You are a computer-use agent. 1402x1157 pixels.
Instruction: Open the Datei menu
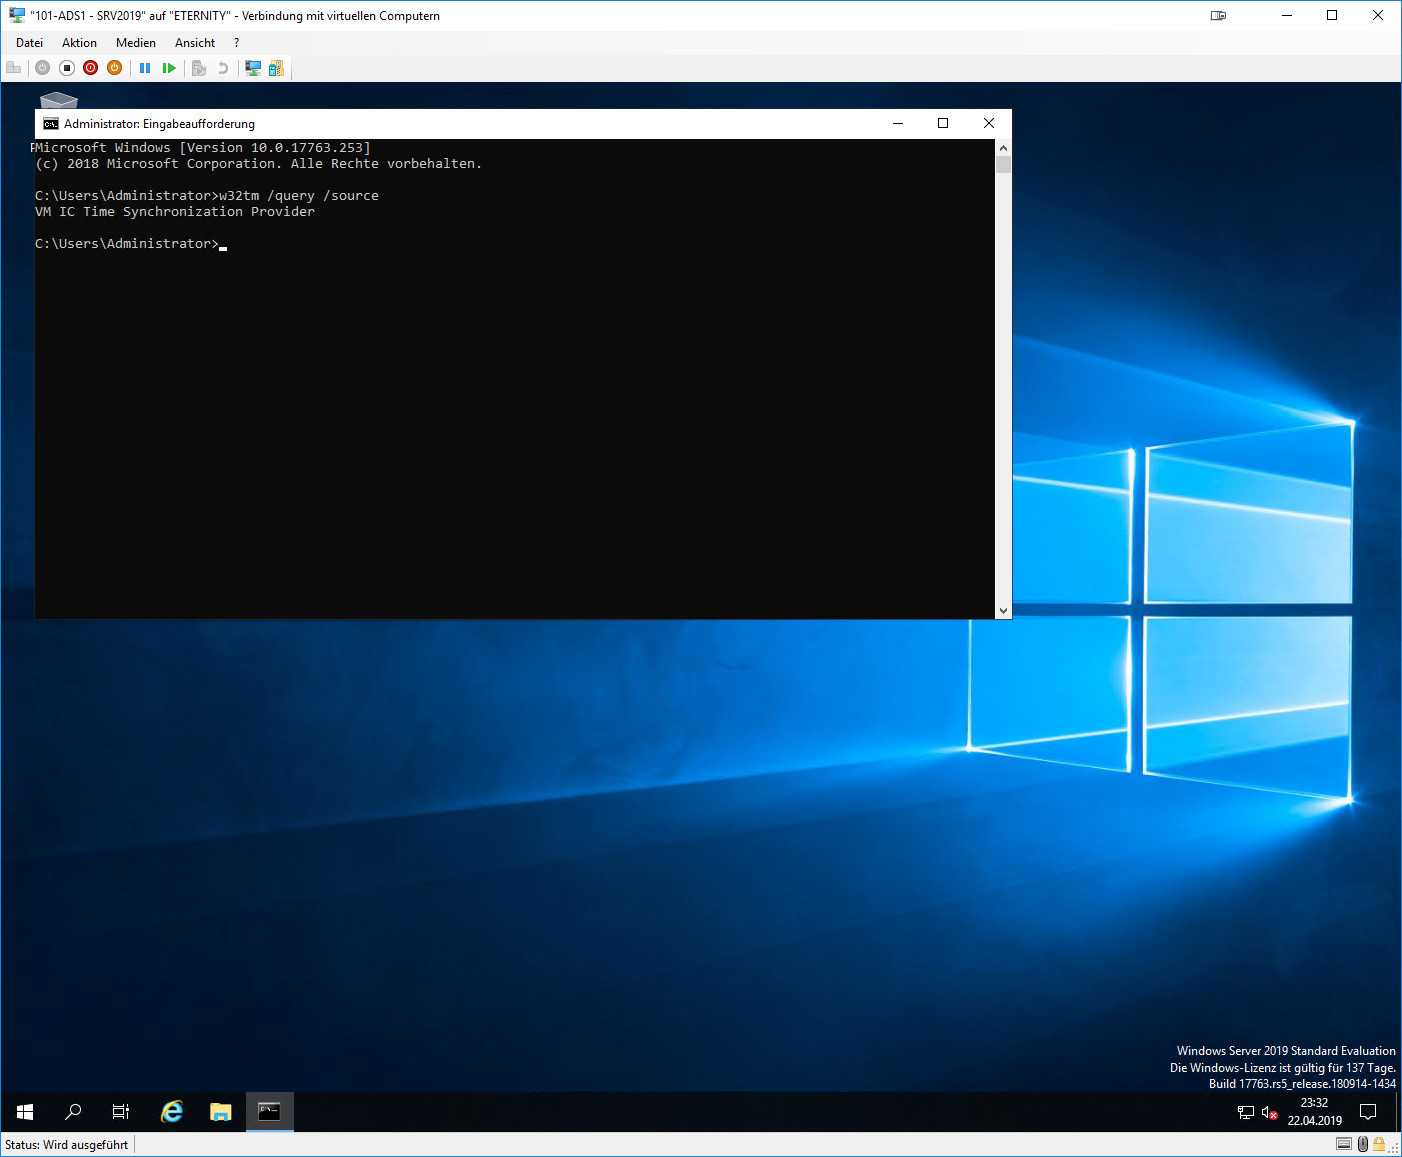point(29,43)
